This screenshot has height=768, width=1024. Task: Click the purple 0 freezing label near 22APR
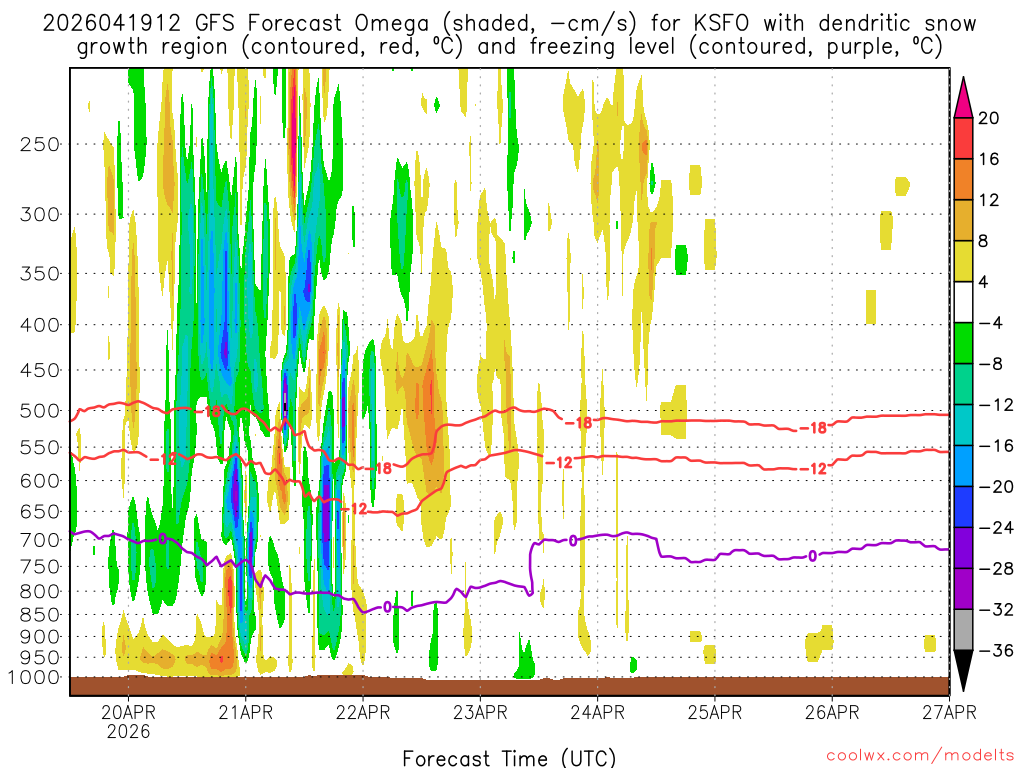point(387,607)
